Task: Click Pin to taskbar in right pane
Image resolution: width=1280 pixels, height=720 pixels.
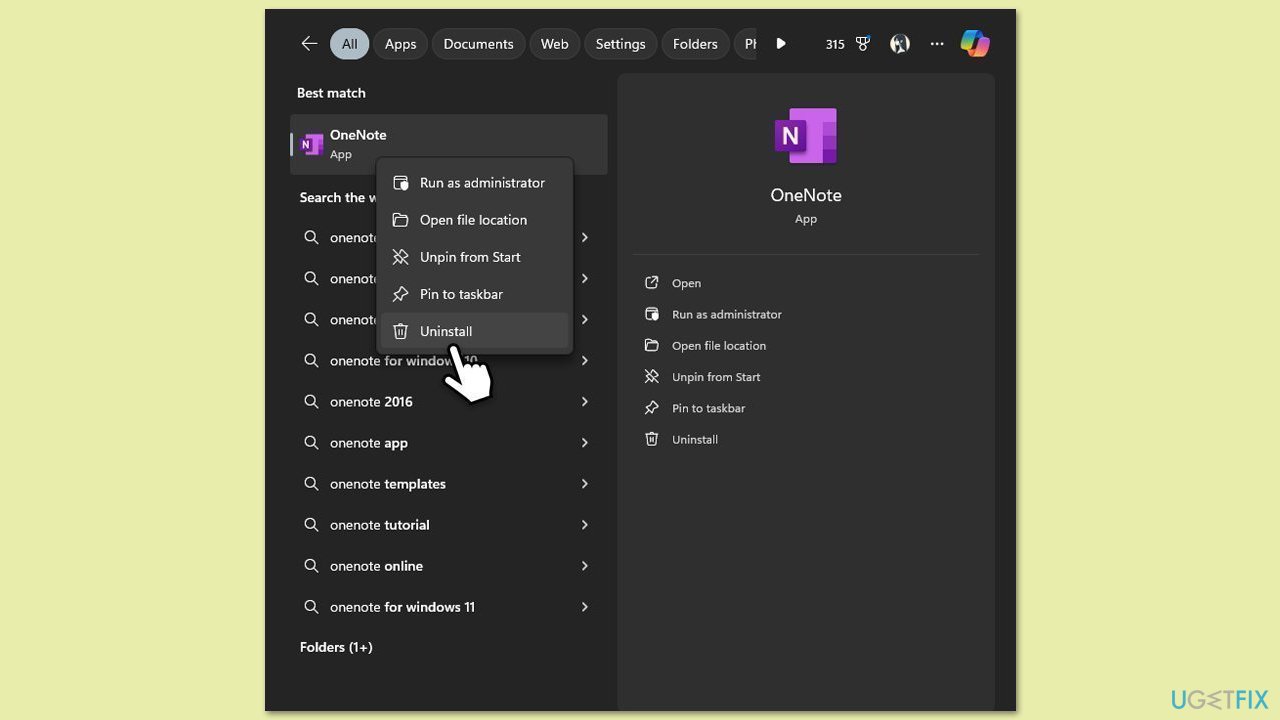Action: pyautogui.click(x=708, y=408)
